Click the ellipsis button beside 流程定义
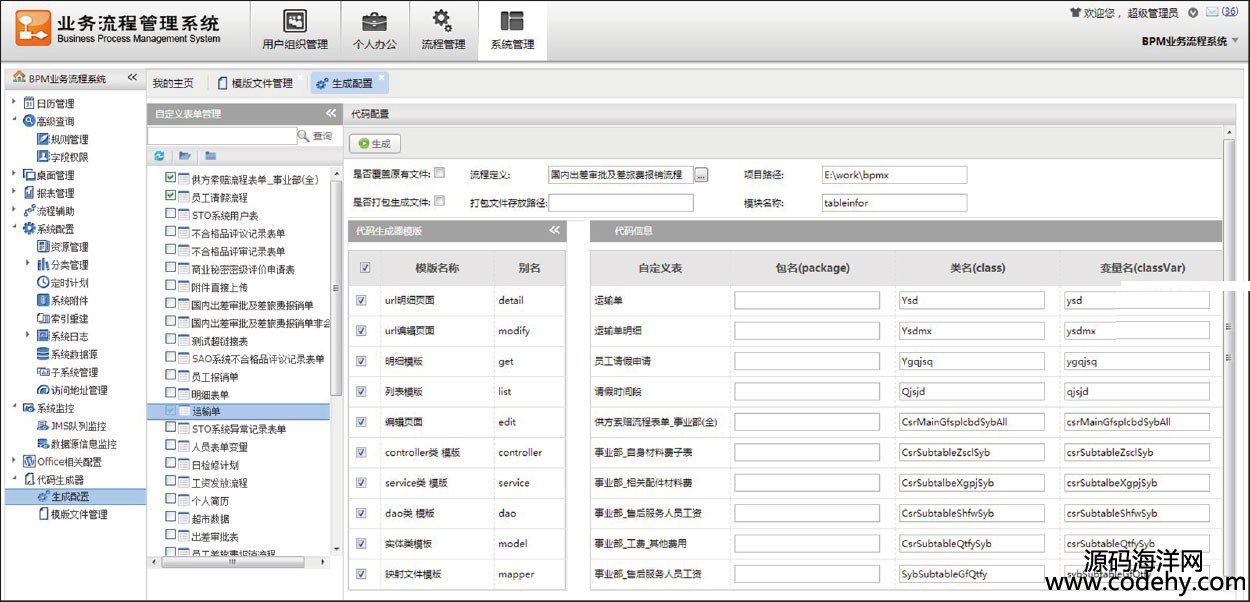The image size is (1250, 602). (701, 175)
